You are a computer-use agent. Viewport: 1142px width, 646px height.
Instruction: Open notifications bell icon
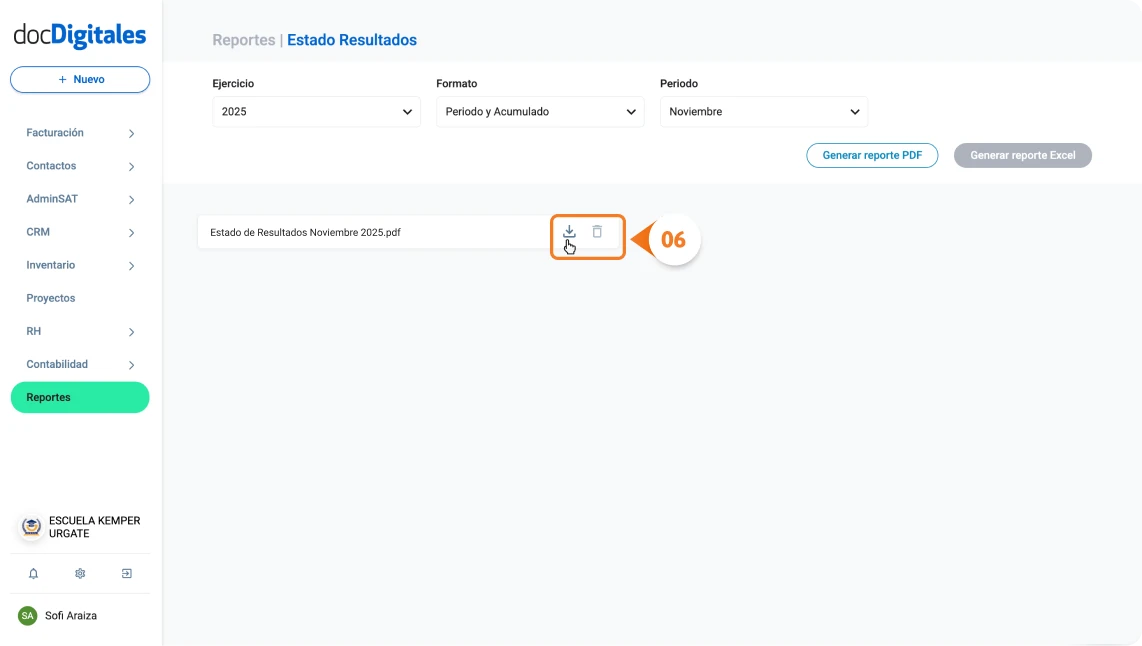pos(33,574)
